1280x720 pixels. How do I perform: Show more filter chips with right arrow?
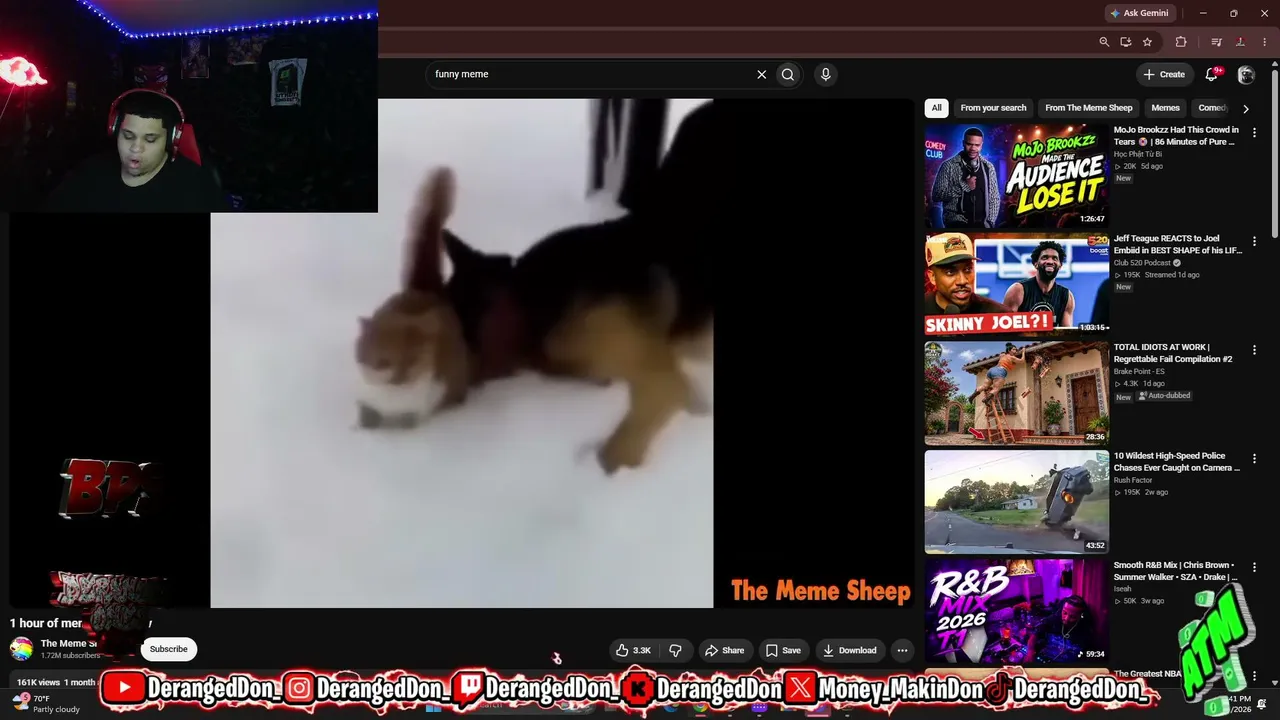(1245, 108)
